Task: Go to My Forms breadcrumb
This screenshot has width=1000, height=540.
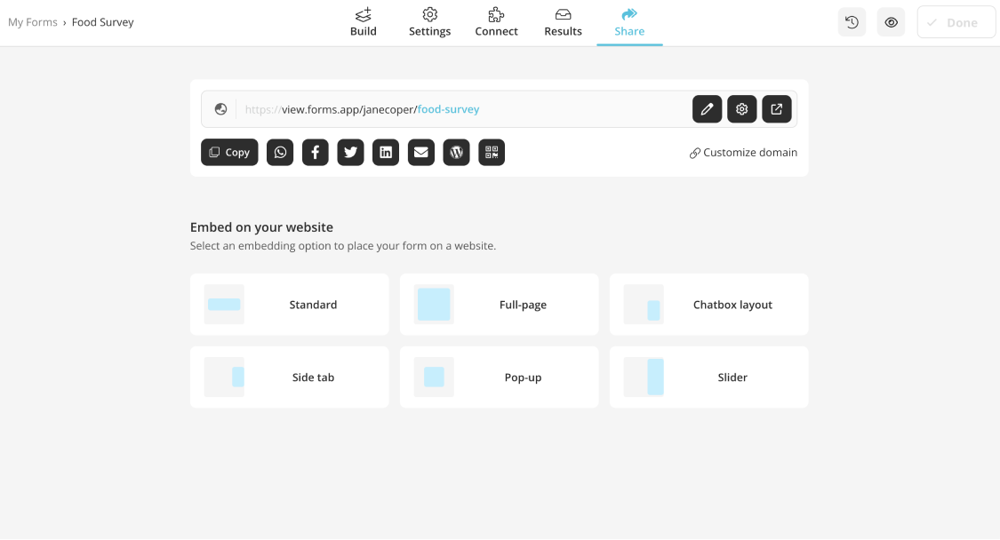Action: click(33, 22)
